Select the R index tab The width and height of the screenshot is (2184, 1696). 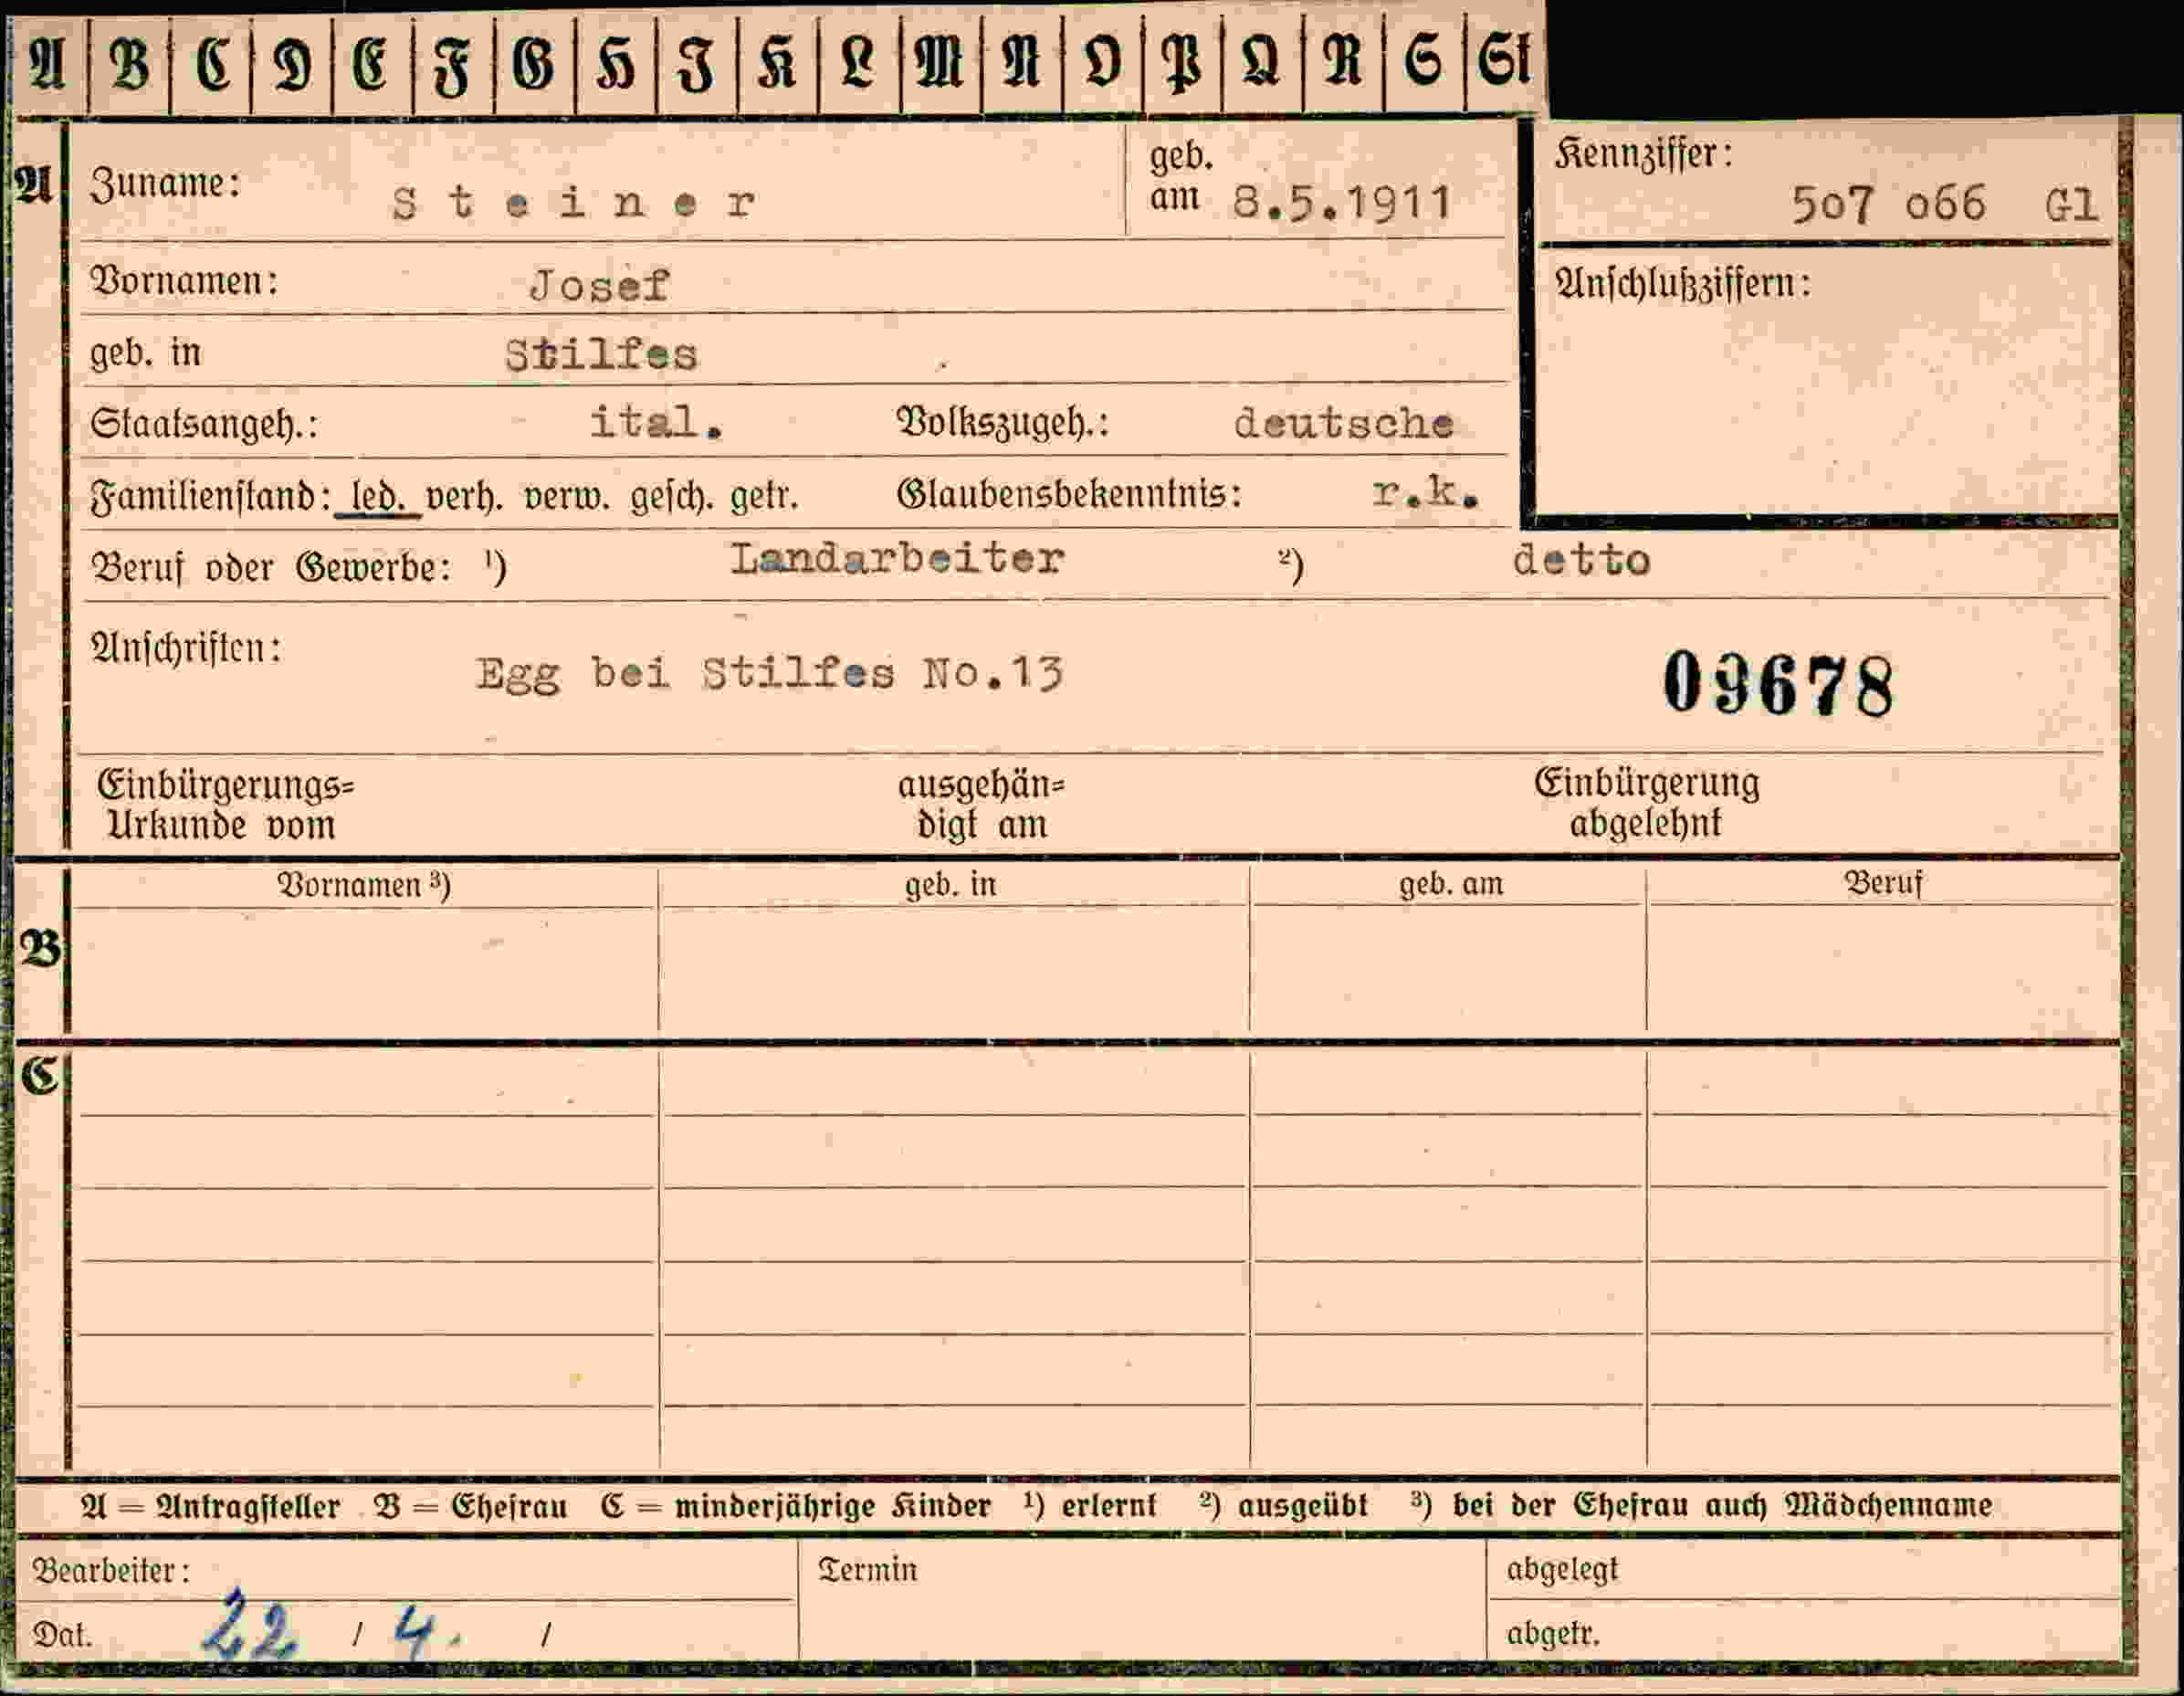tap(1344, 64)
